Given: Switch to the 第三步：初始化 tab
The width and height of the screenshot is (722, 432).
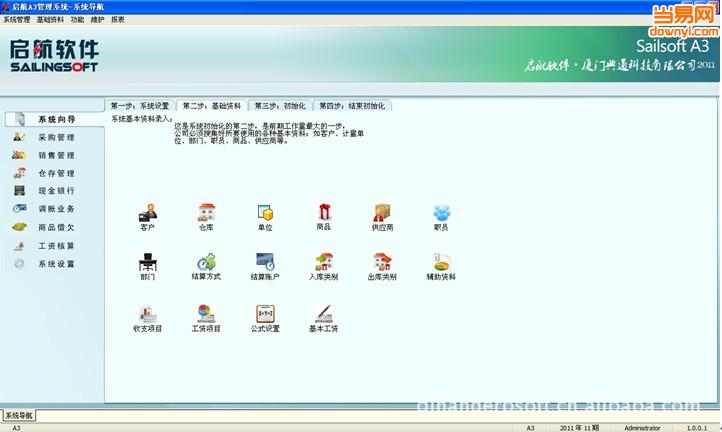Looking at the screenshot, I should point(279,105).
